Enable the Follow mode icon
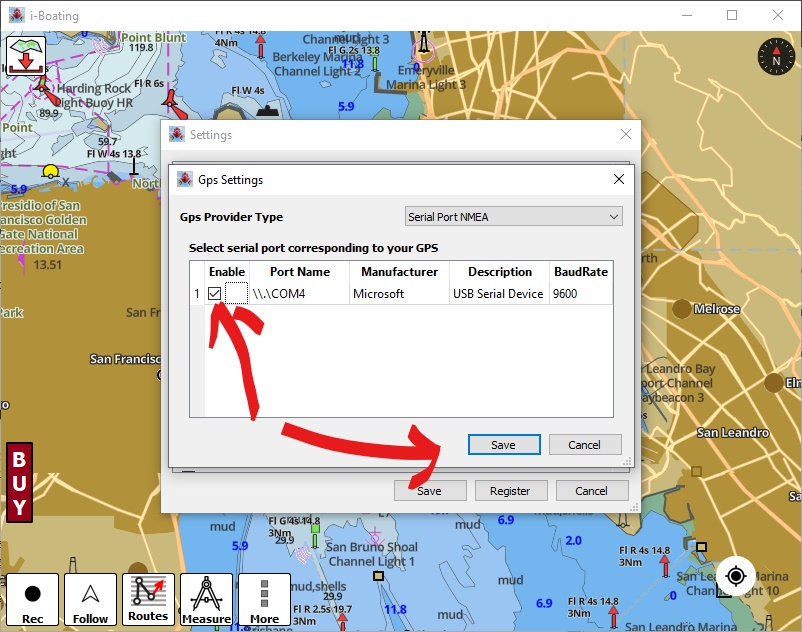 click(90, 598)
